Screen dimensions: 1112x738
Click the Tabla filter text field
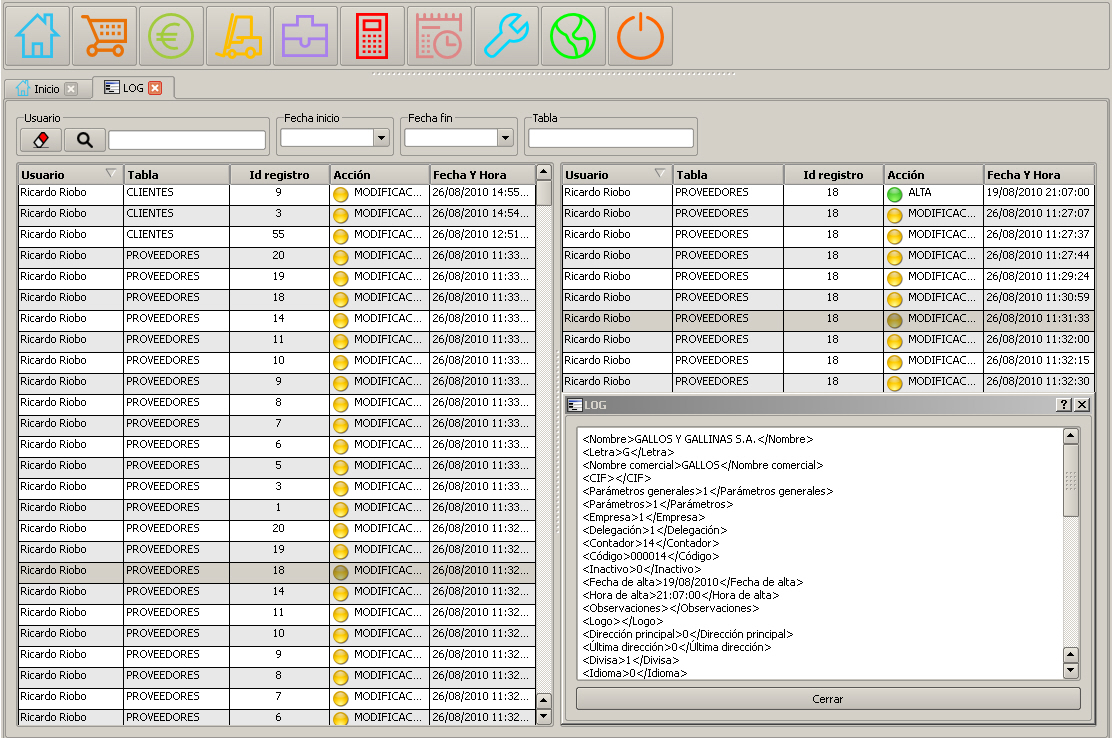click(611, 138)
